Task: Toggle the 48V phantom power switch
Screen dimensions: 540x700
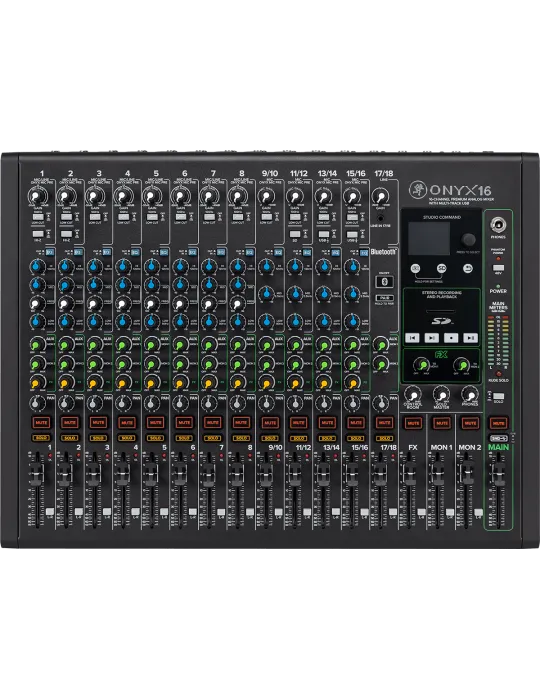Action: pyautogui.click(x=498, y=268)
